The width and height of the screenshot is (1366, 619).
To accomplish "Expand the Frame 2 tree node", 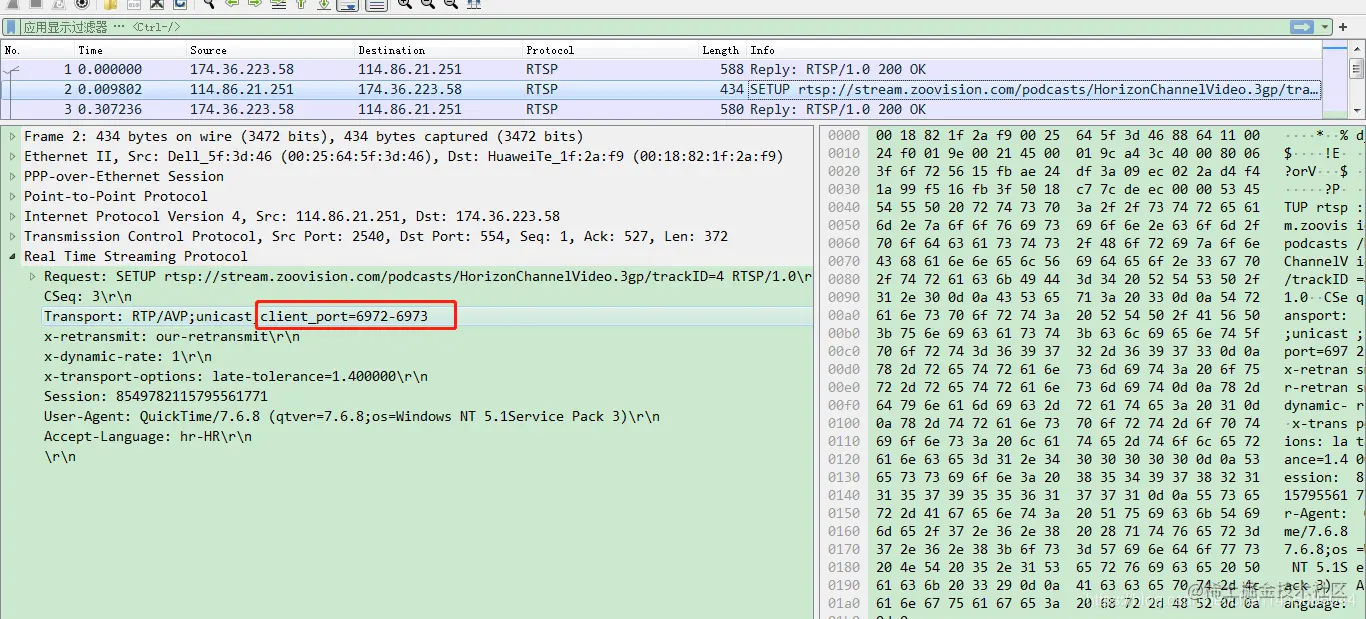I will click(x=12, y=137).
